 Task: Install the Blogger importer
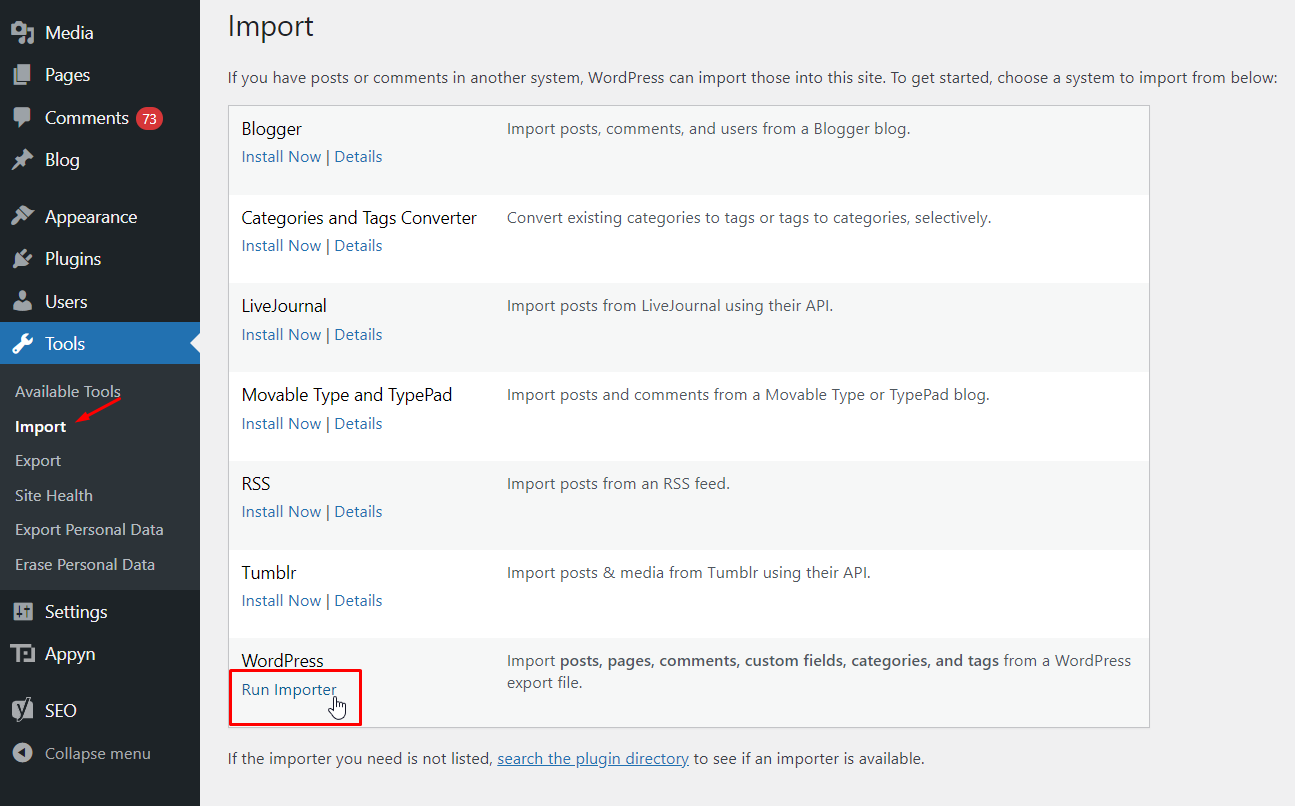coord(282,157)
